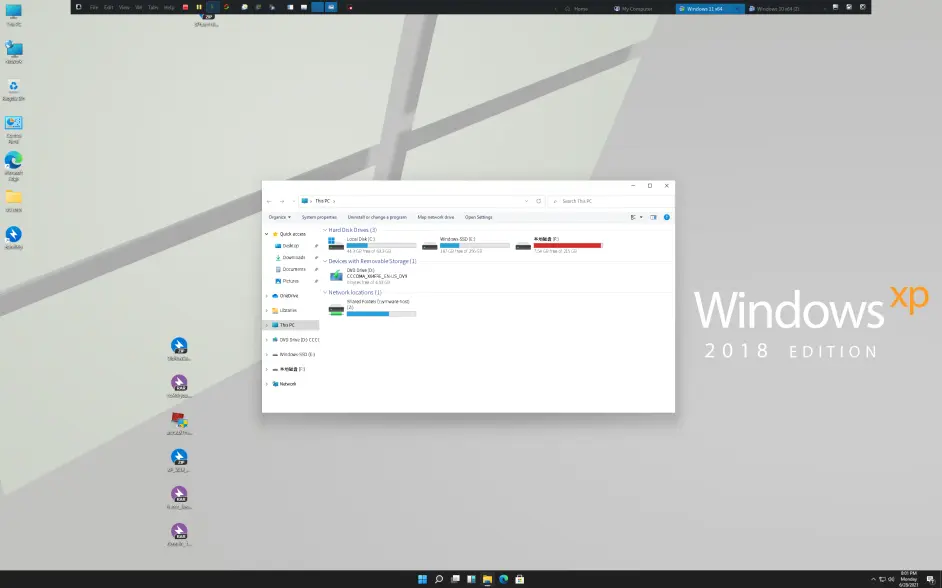Switch to the Home tab in VMware
The height and width of the screenshot is (588, 942).
click(x=576, y=8)
